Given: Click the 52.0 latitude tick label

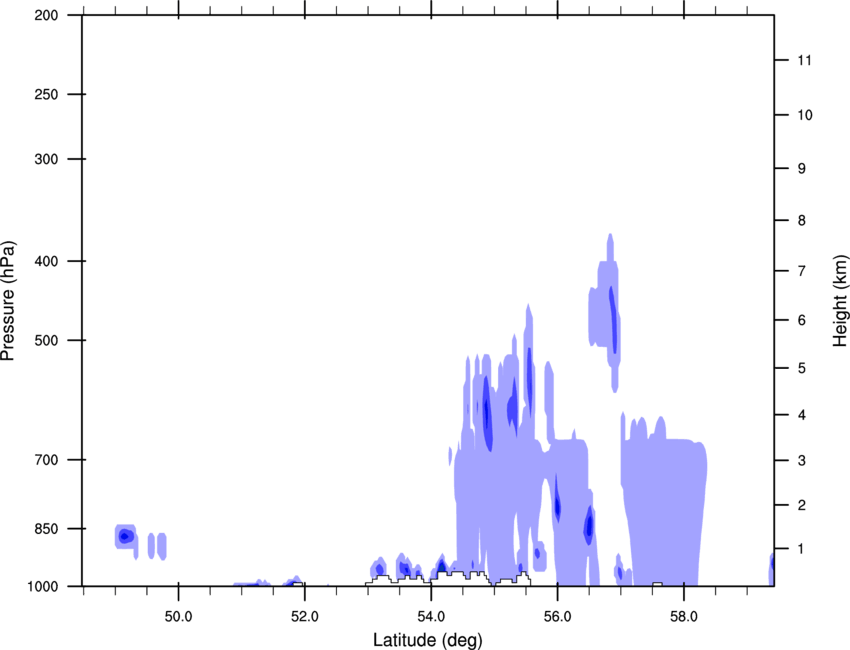Looking at the screenshot, I should click(x=305, y=617).
